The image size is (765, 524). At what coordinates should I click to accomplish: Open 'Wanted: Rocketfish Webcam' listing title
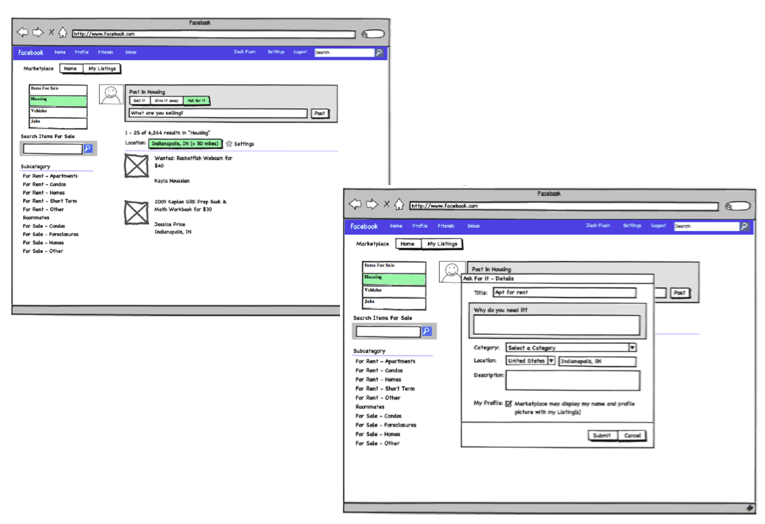tap(193, 161)
